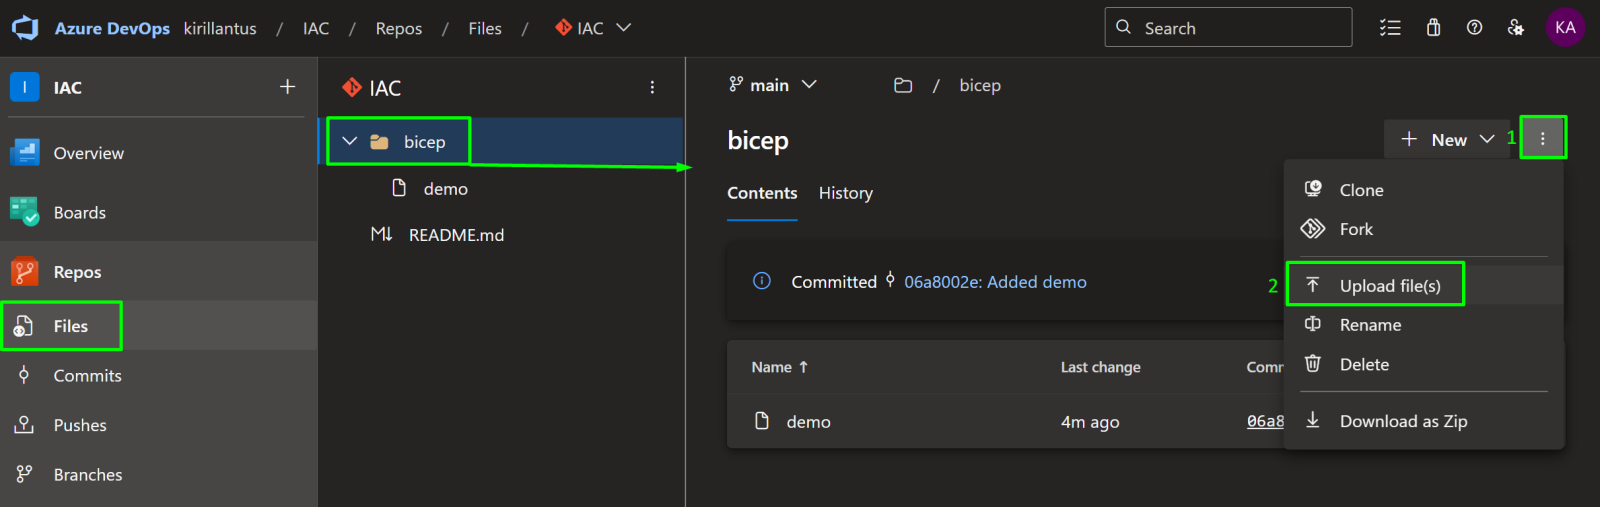This screenshot has height=507, width=1600.
Task: Click the KA account avatar
Action: tap(1565, 28)
